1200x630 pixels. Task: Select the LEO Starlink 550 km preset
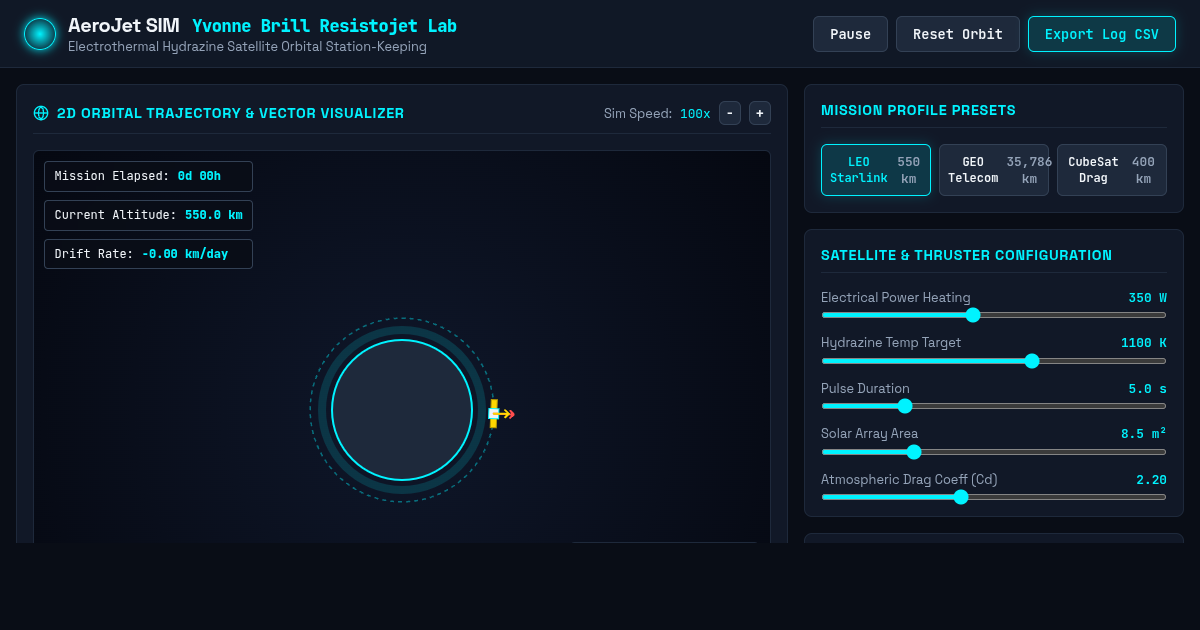(876, 170)
